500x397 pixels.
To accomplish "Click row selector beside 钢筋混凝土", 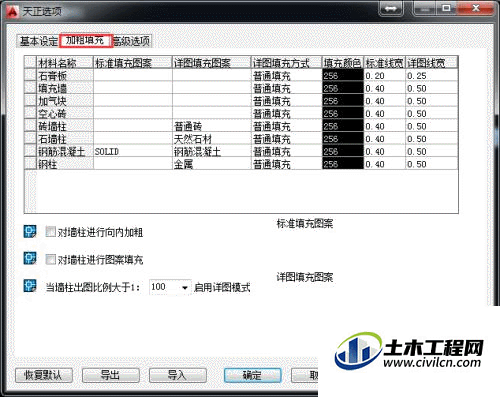I will pos(30,151).
